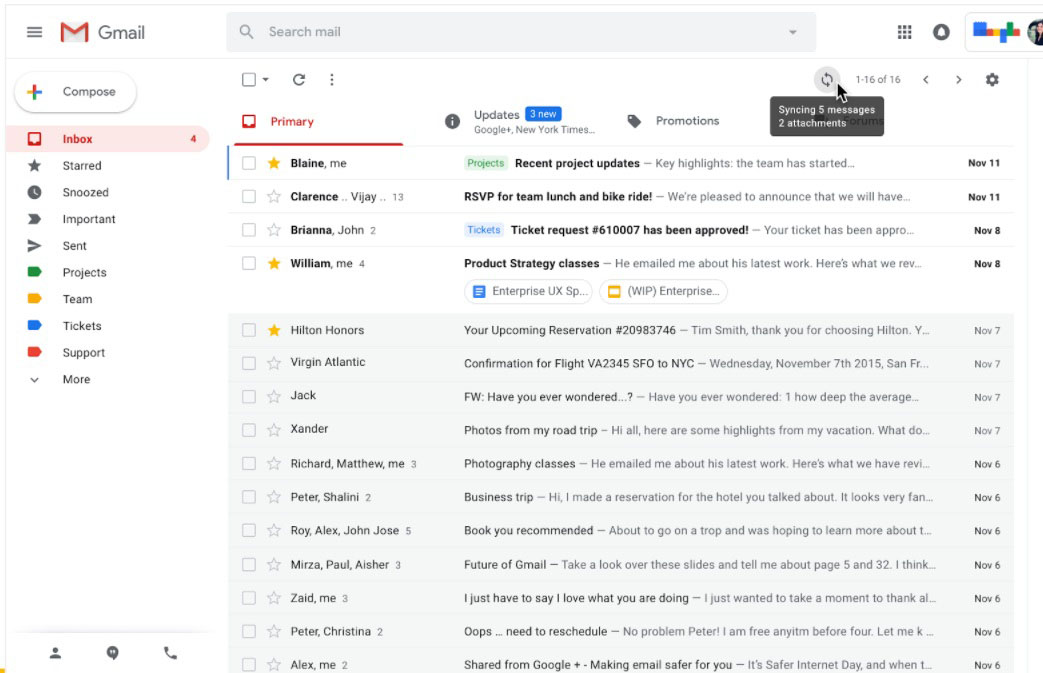Star the Brianna, John email
This screenshot has height=673, width=1043.
[x=273, y=230]
